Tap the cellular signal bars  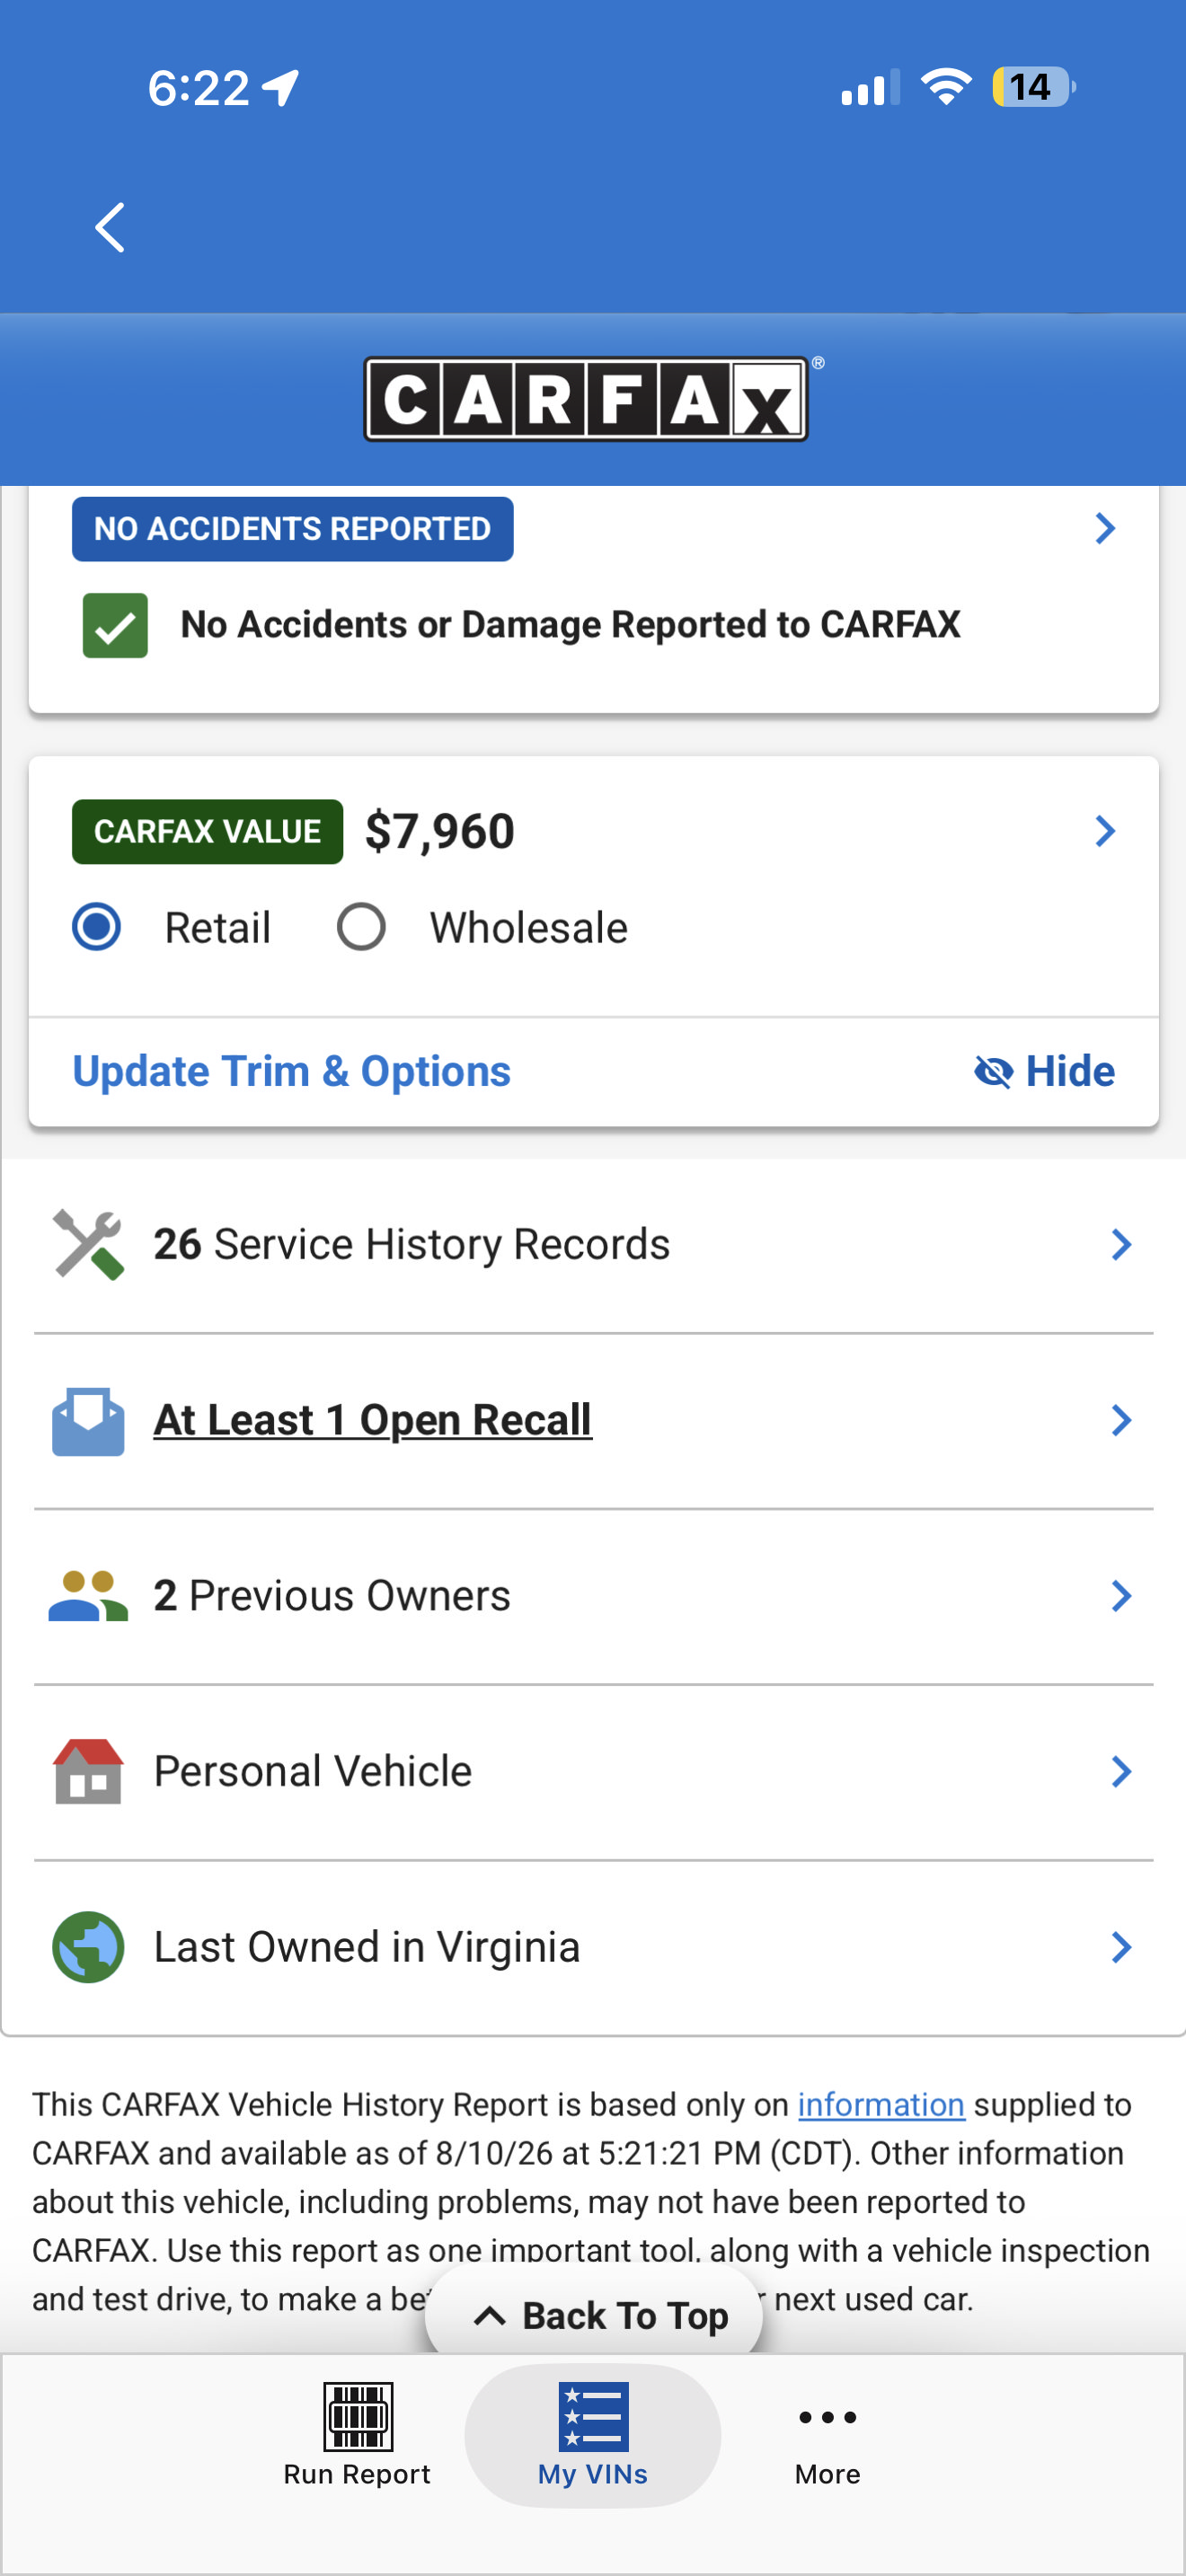point(870,88)
